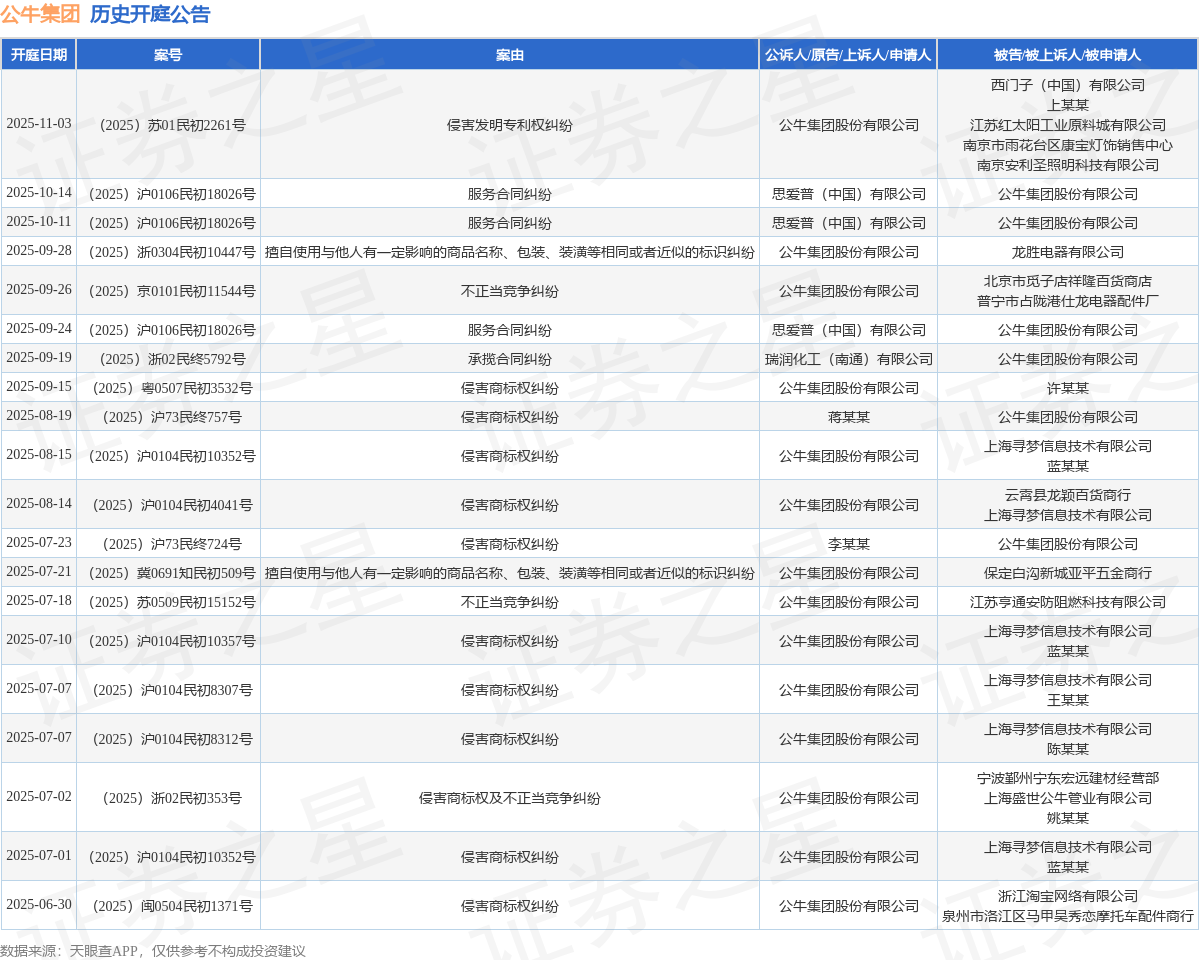This screenshot has height=960, width=1199.
Task: Click defendant 宁波鄞州宁东宏远建材经营部
Action: [x=1067, y=778]
